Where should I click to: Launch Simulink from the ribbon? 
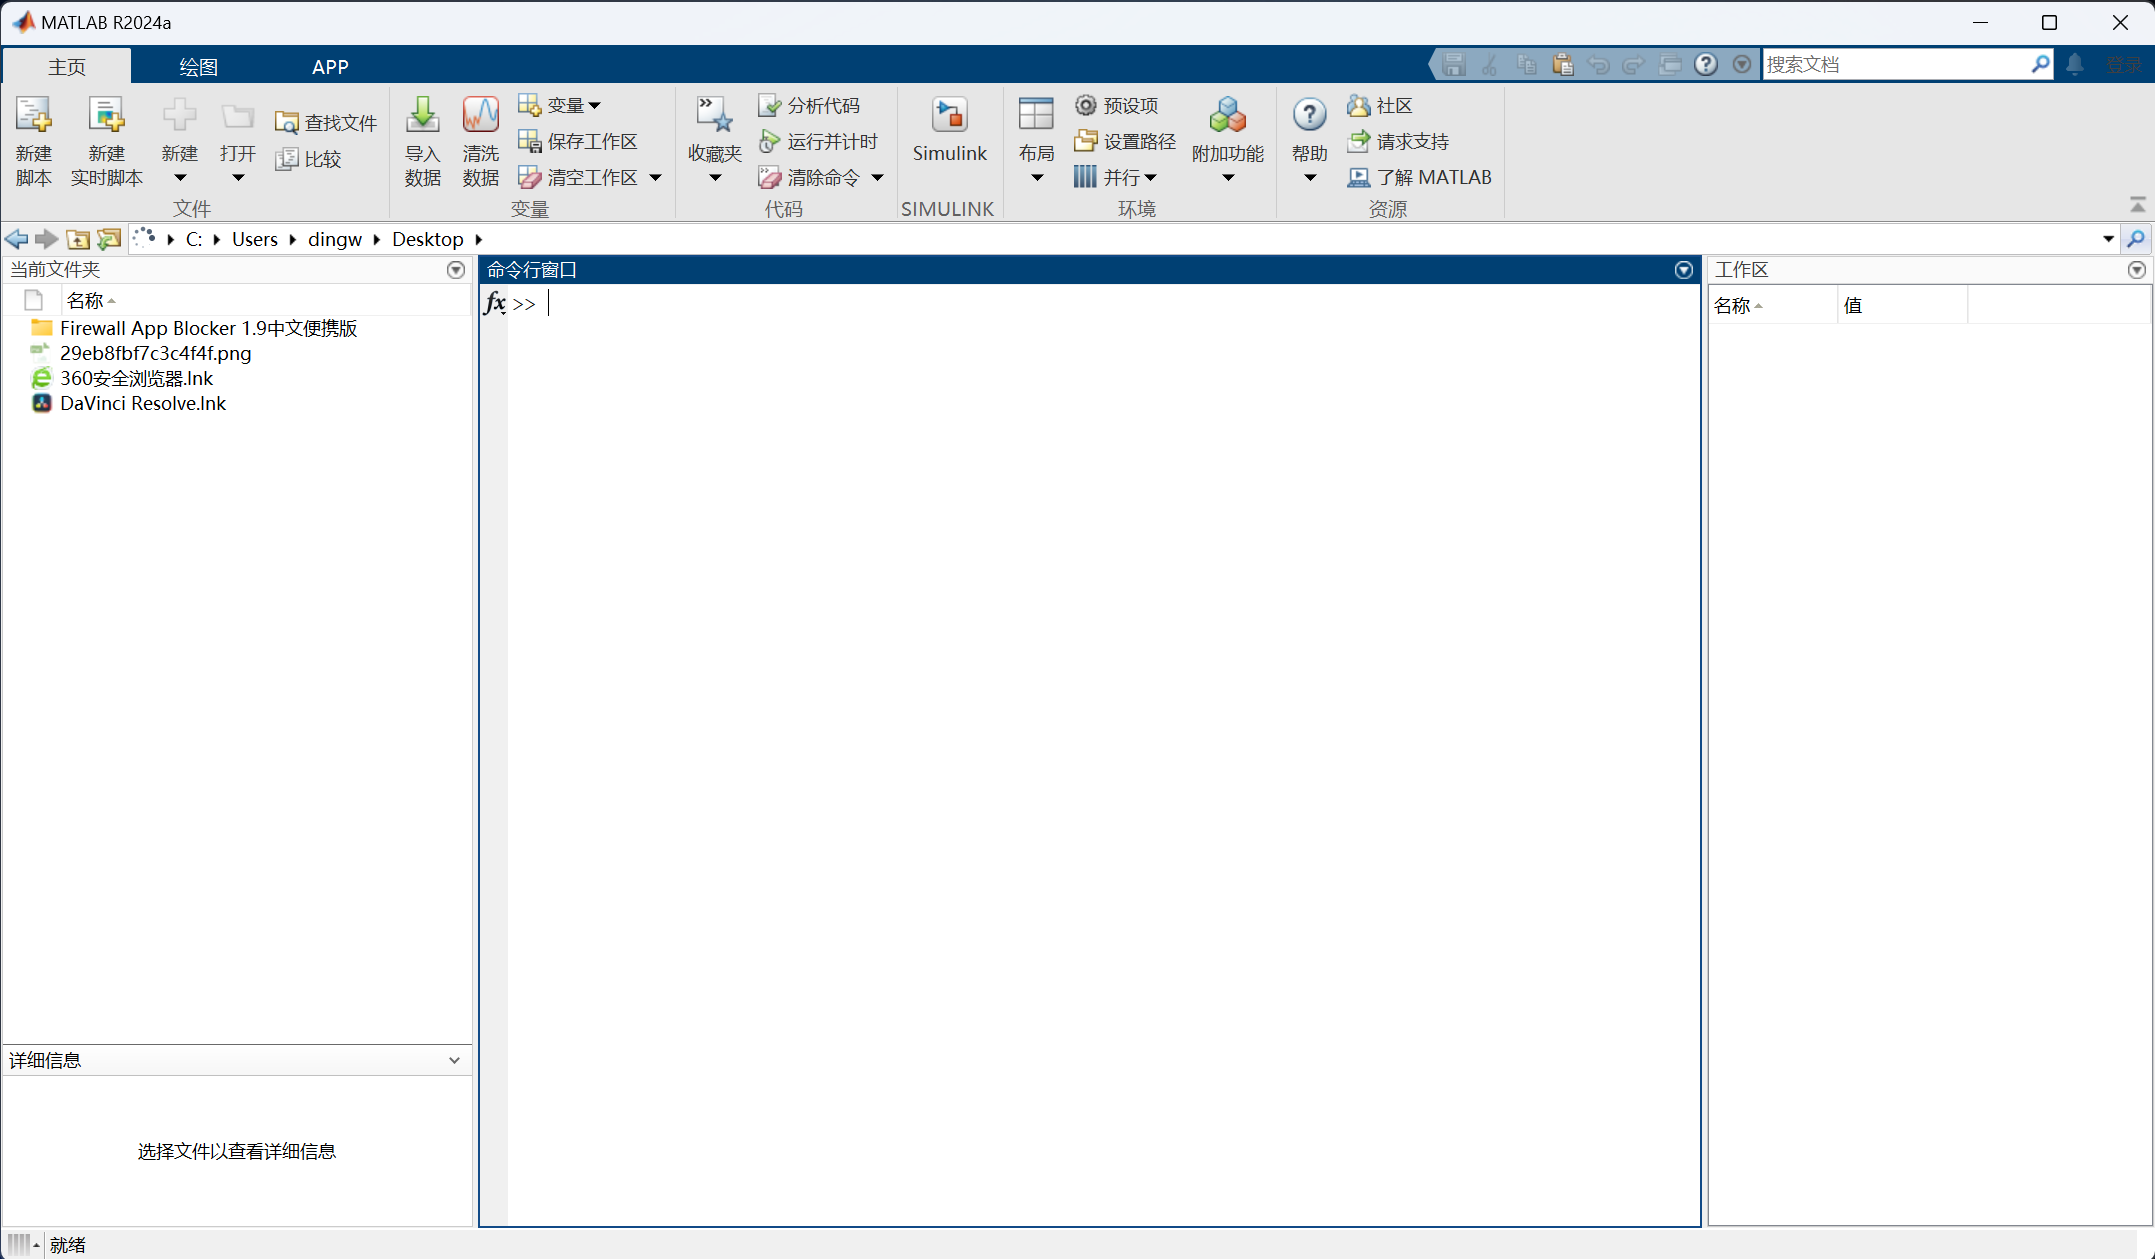949,117
